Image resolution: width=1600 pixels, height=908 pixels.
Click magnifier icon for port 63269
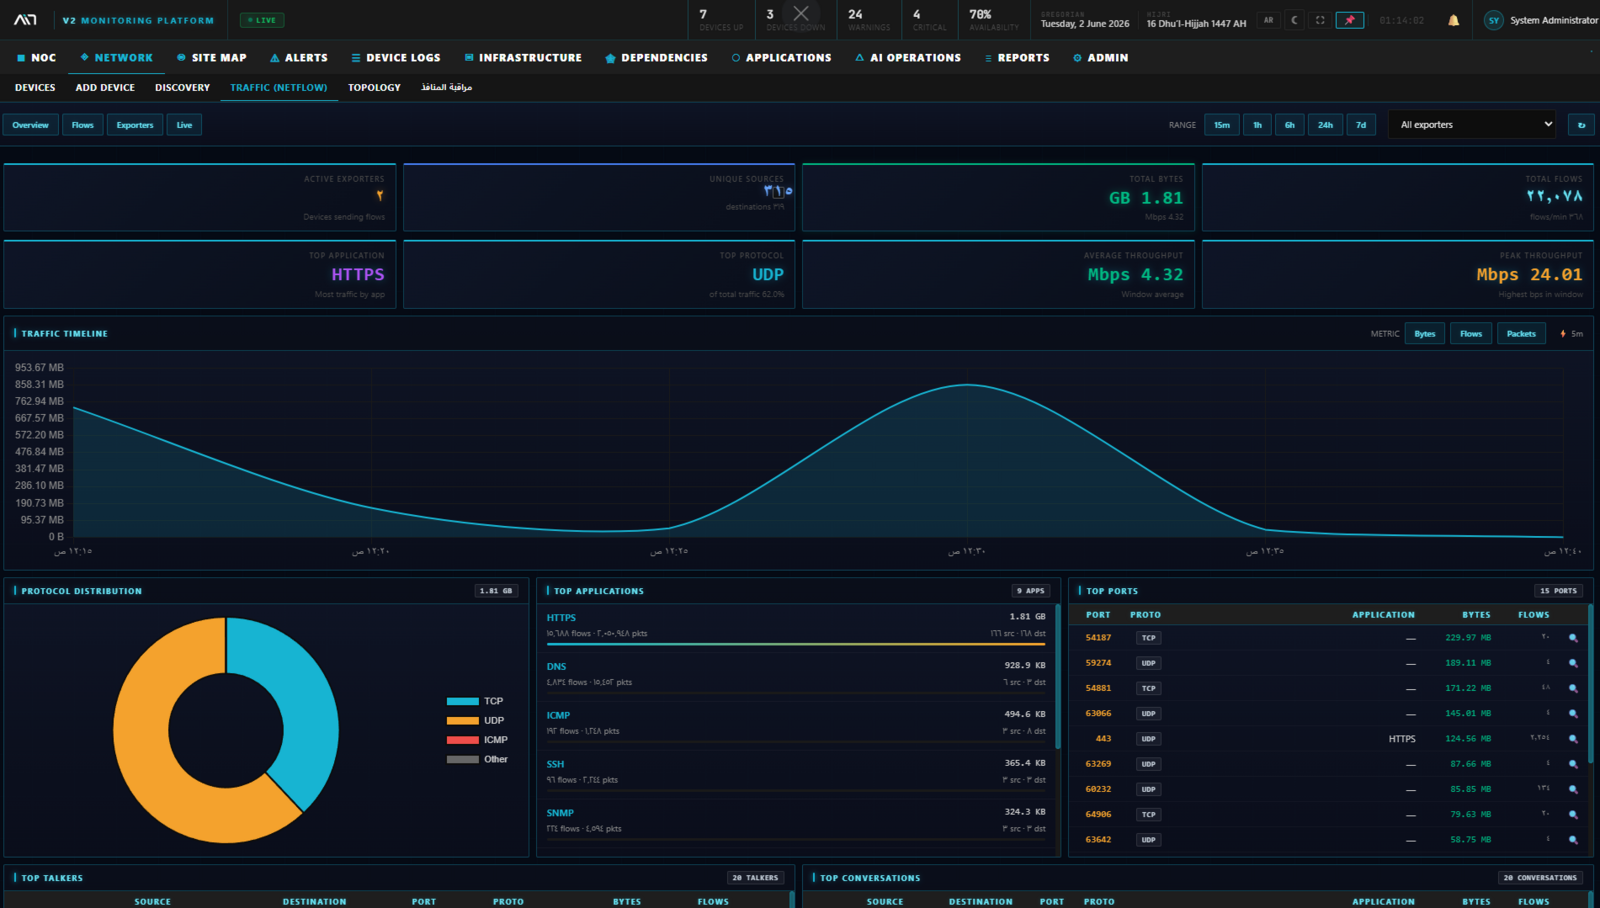coord(1573,764)
